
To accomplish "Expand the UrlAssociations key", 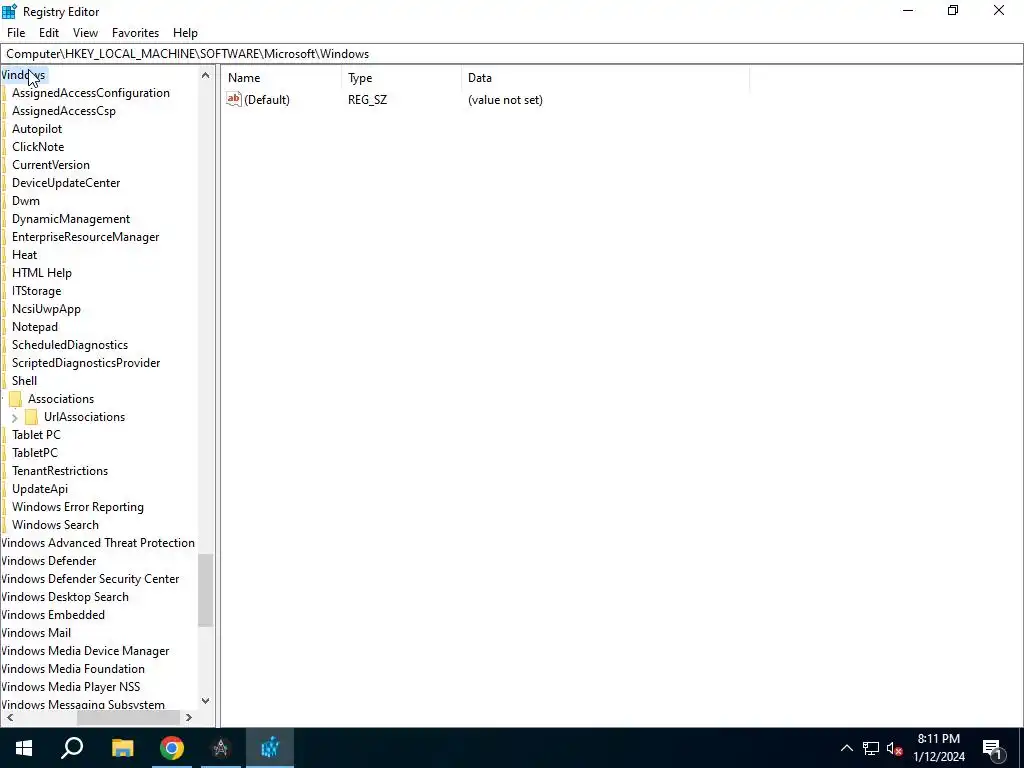I will 14,417.
